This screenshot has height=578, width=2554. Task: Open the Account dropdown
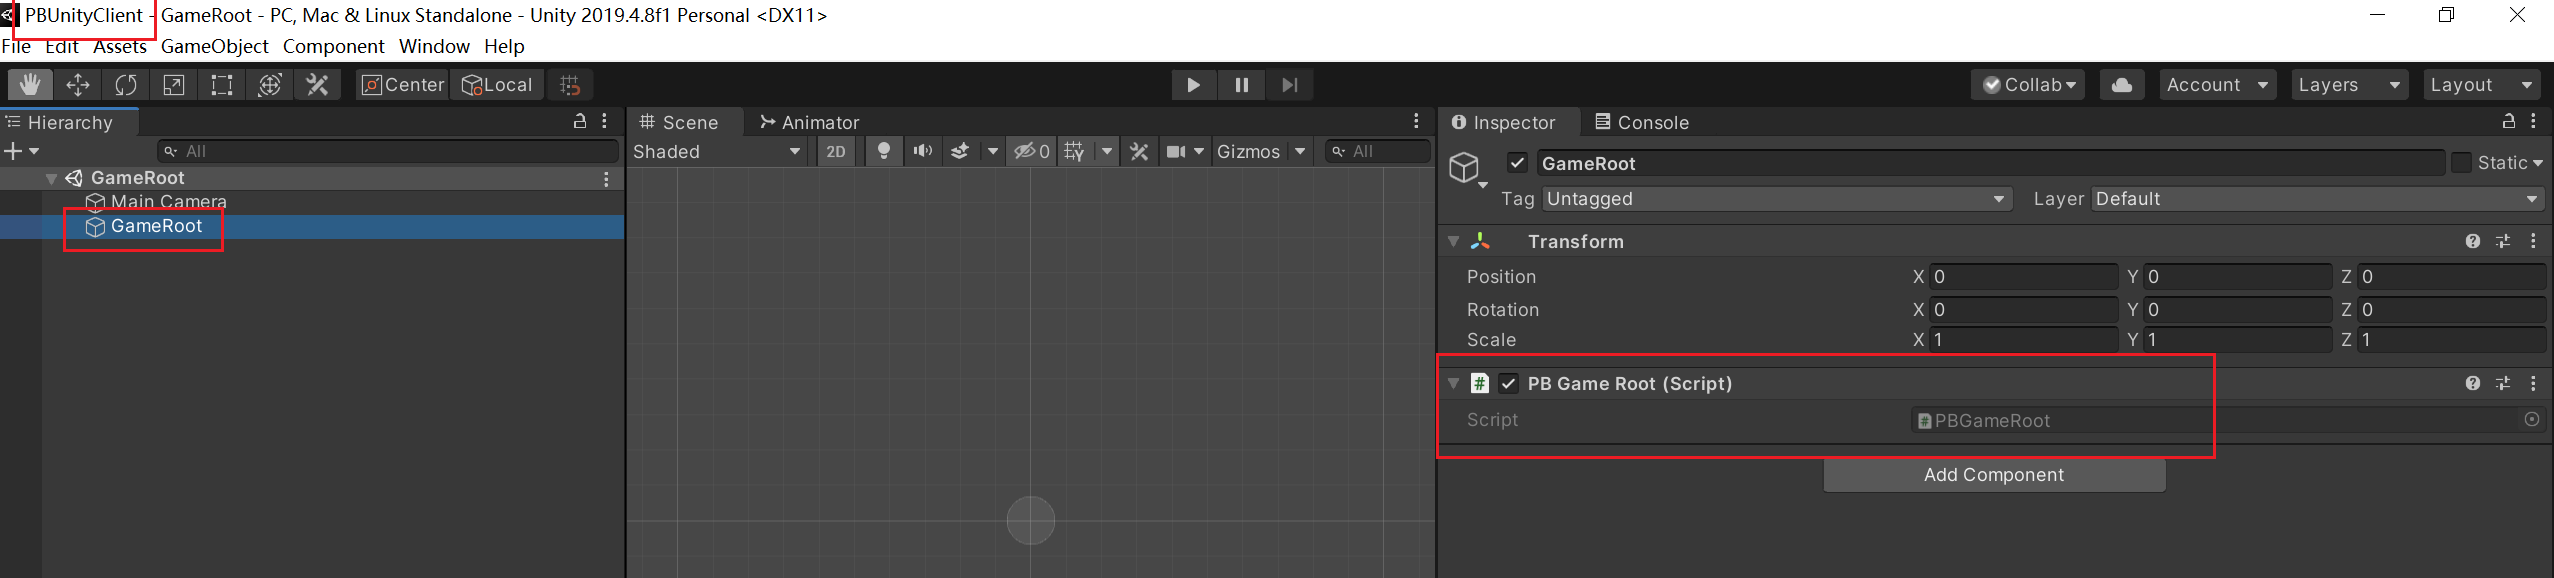(x=2218, y=85)
